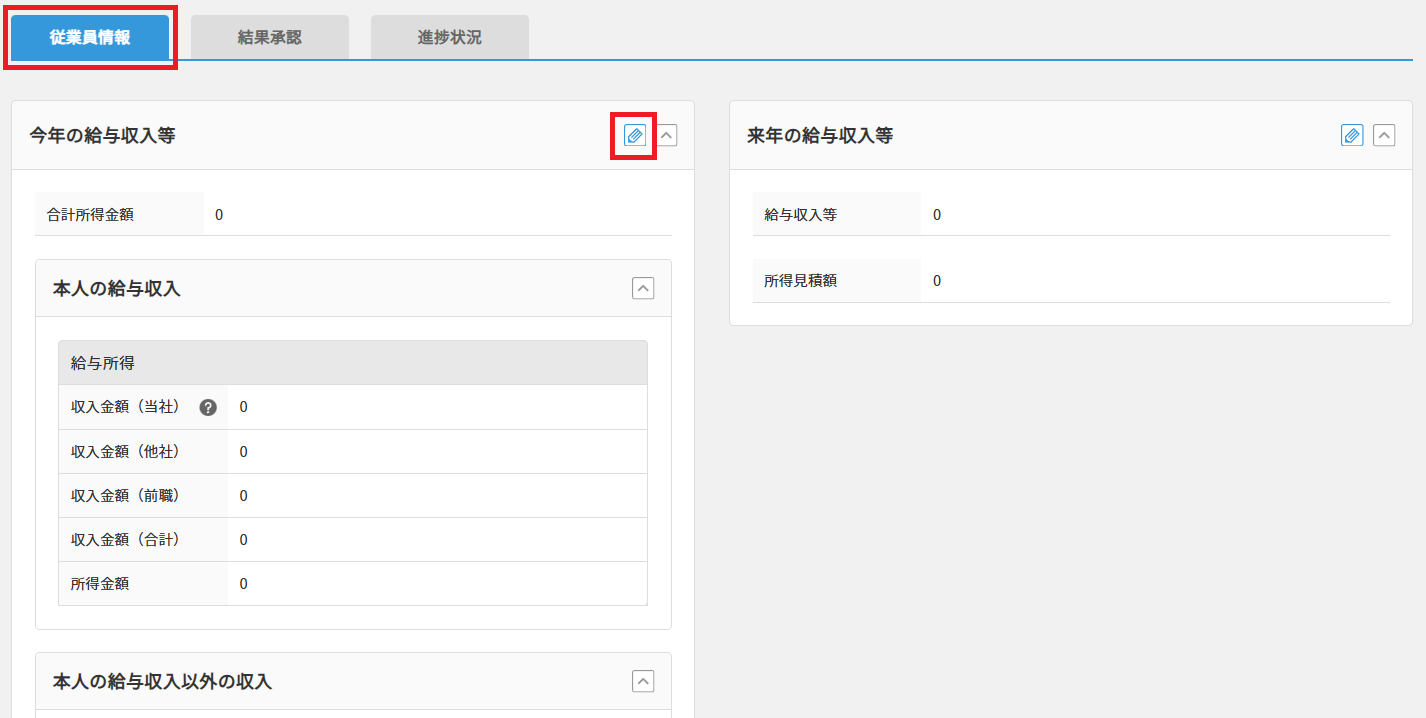
Task: Open the help icon beside 収入金額（当社）
Action: (208, 407)
